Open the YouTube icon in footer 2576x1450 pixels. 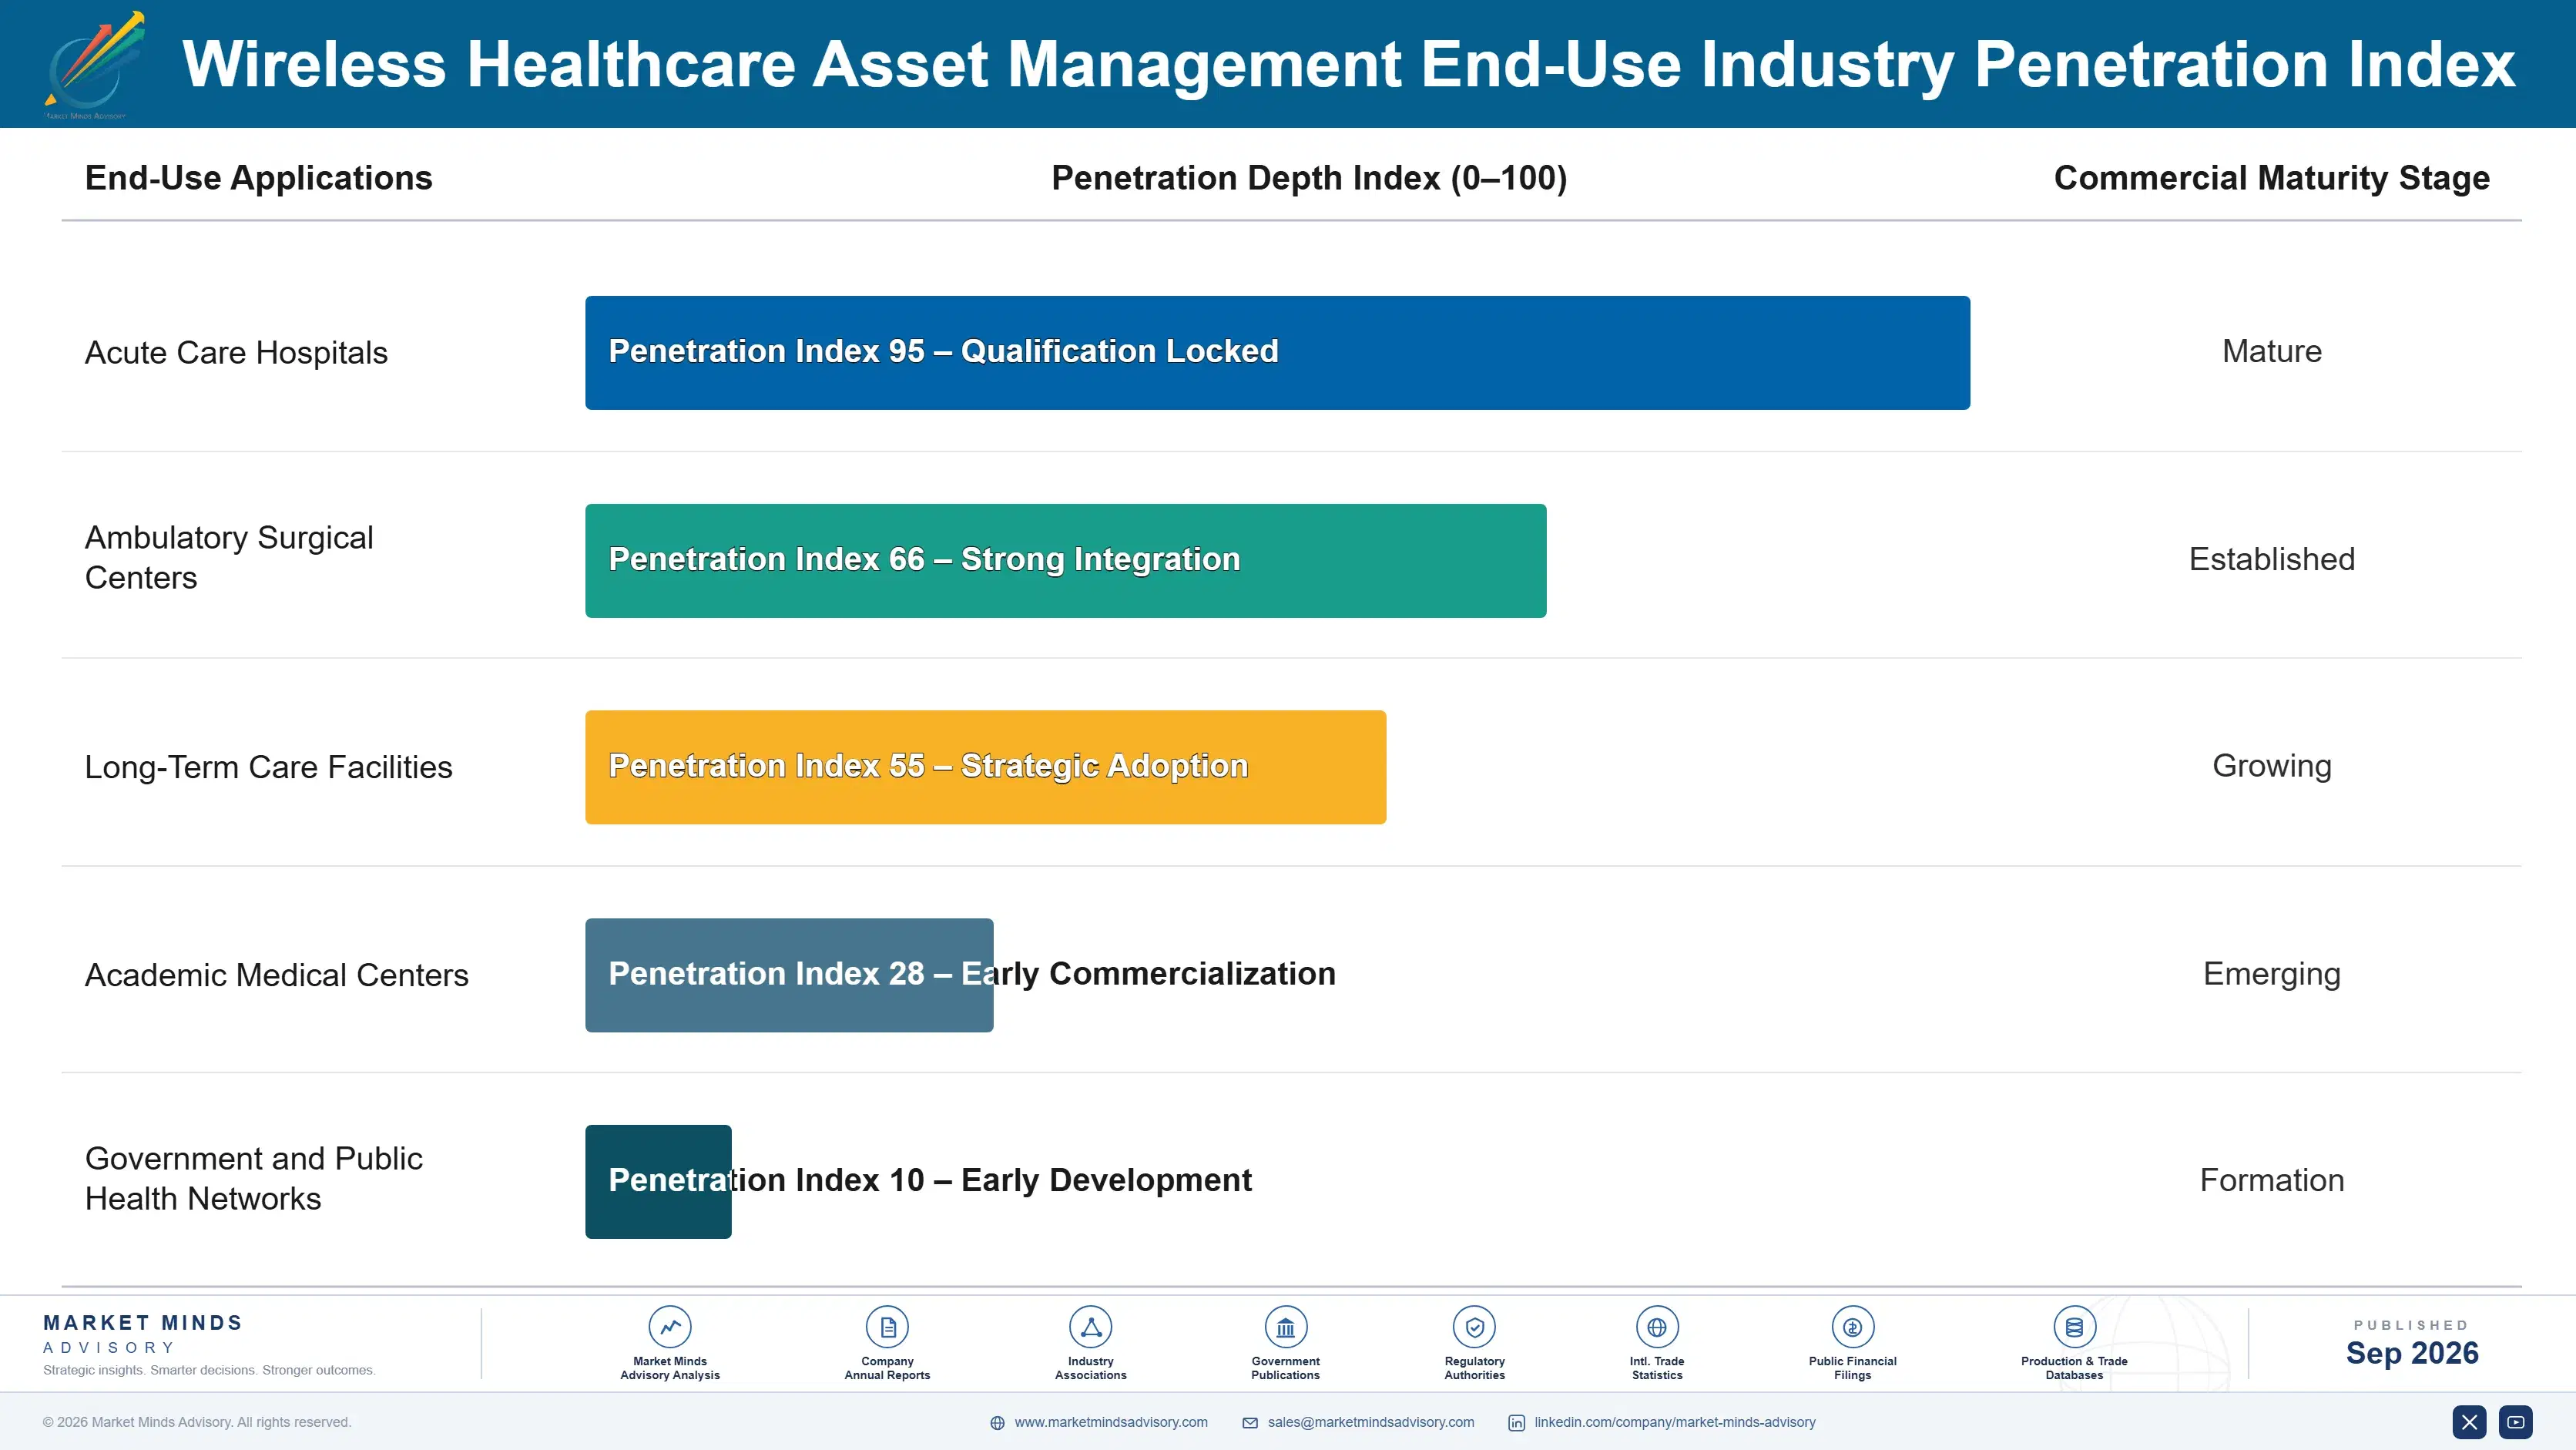coord(2516,1422)
